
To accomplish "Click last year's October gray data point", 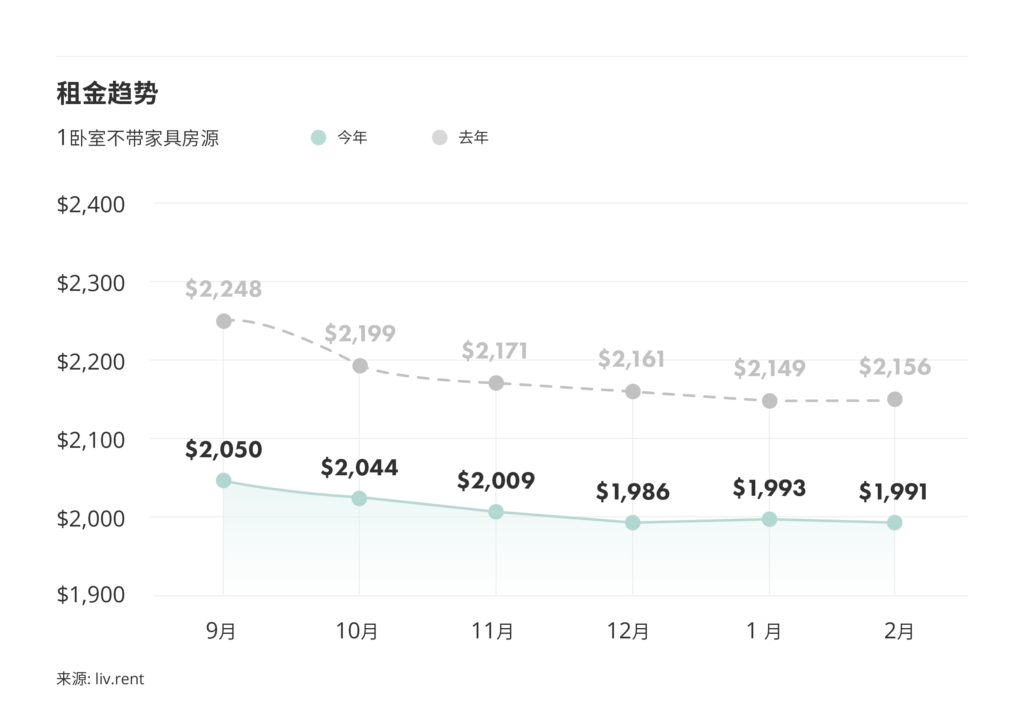I will tap(360, 366).
